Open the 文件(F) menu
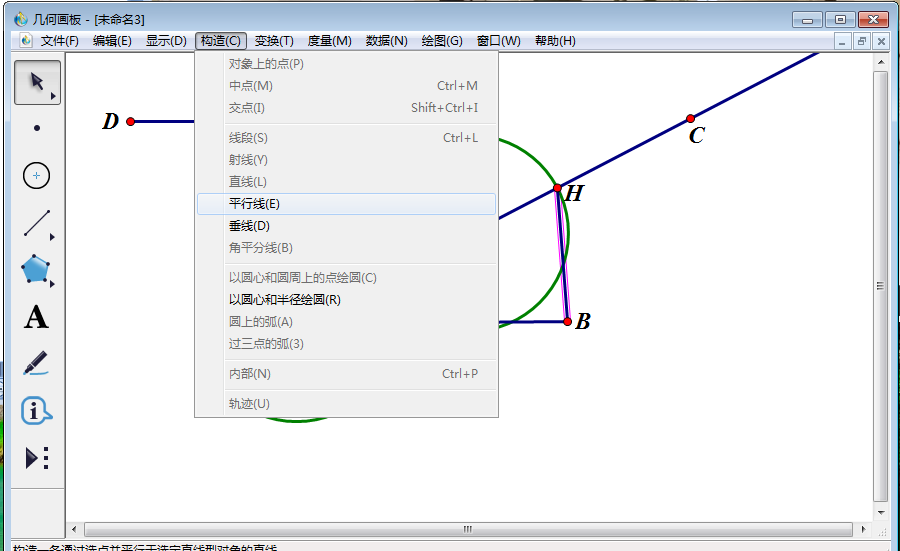 60,41
